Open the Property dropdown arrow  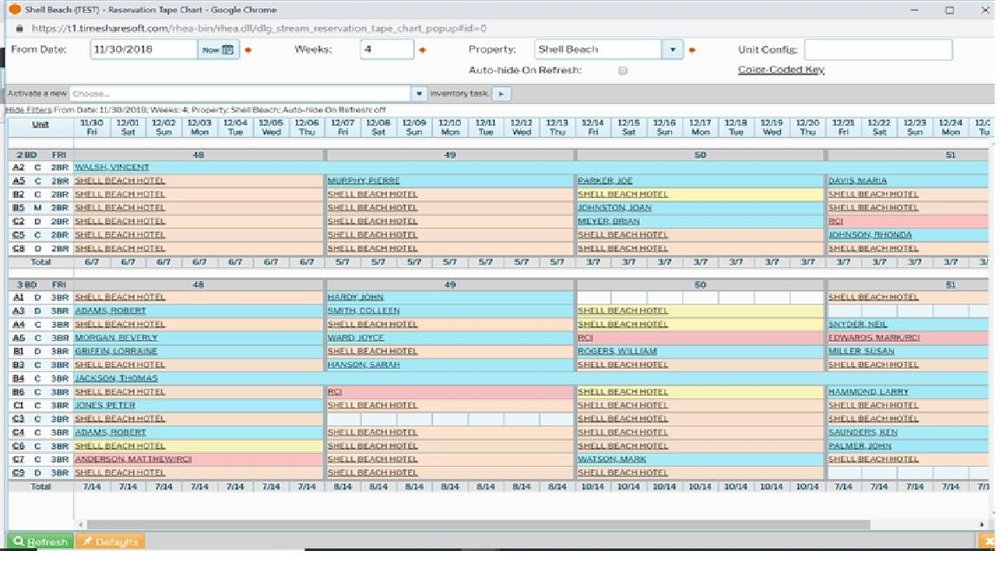(672, 50)
